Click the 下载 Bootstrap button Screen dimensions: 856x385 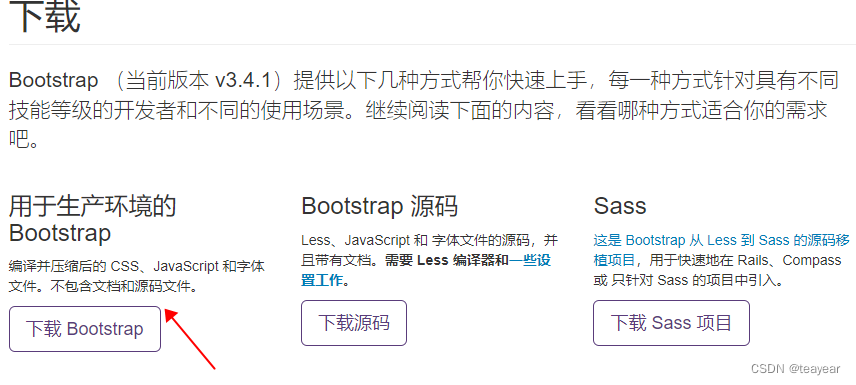85,329
